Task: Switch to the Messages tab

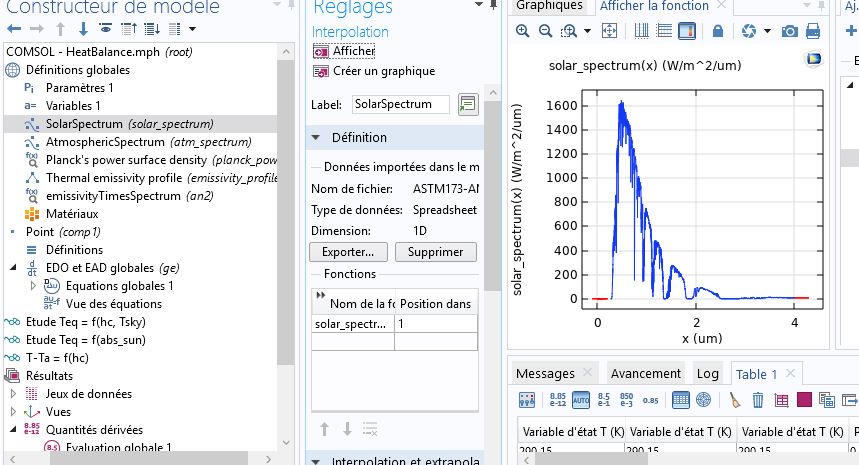Action: pos(545,373)
